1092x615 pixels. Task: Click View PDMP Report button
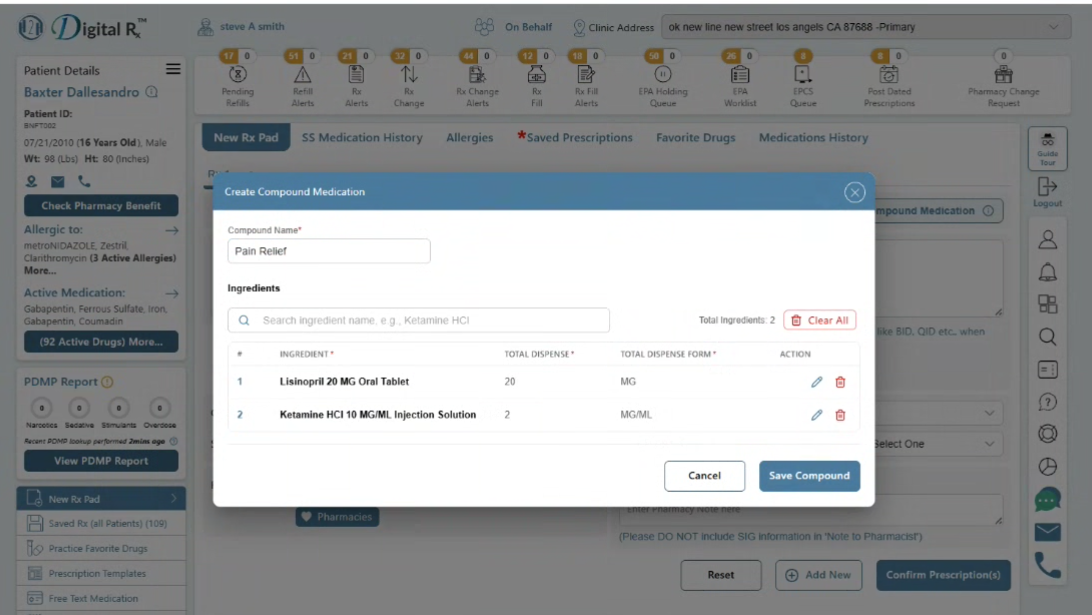pyautogui.click(x=101, y=461)
